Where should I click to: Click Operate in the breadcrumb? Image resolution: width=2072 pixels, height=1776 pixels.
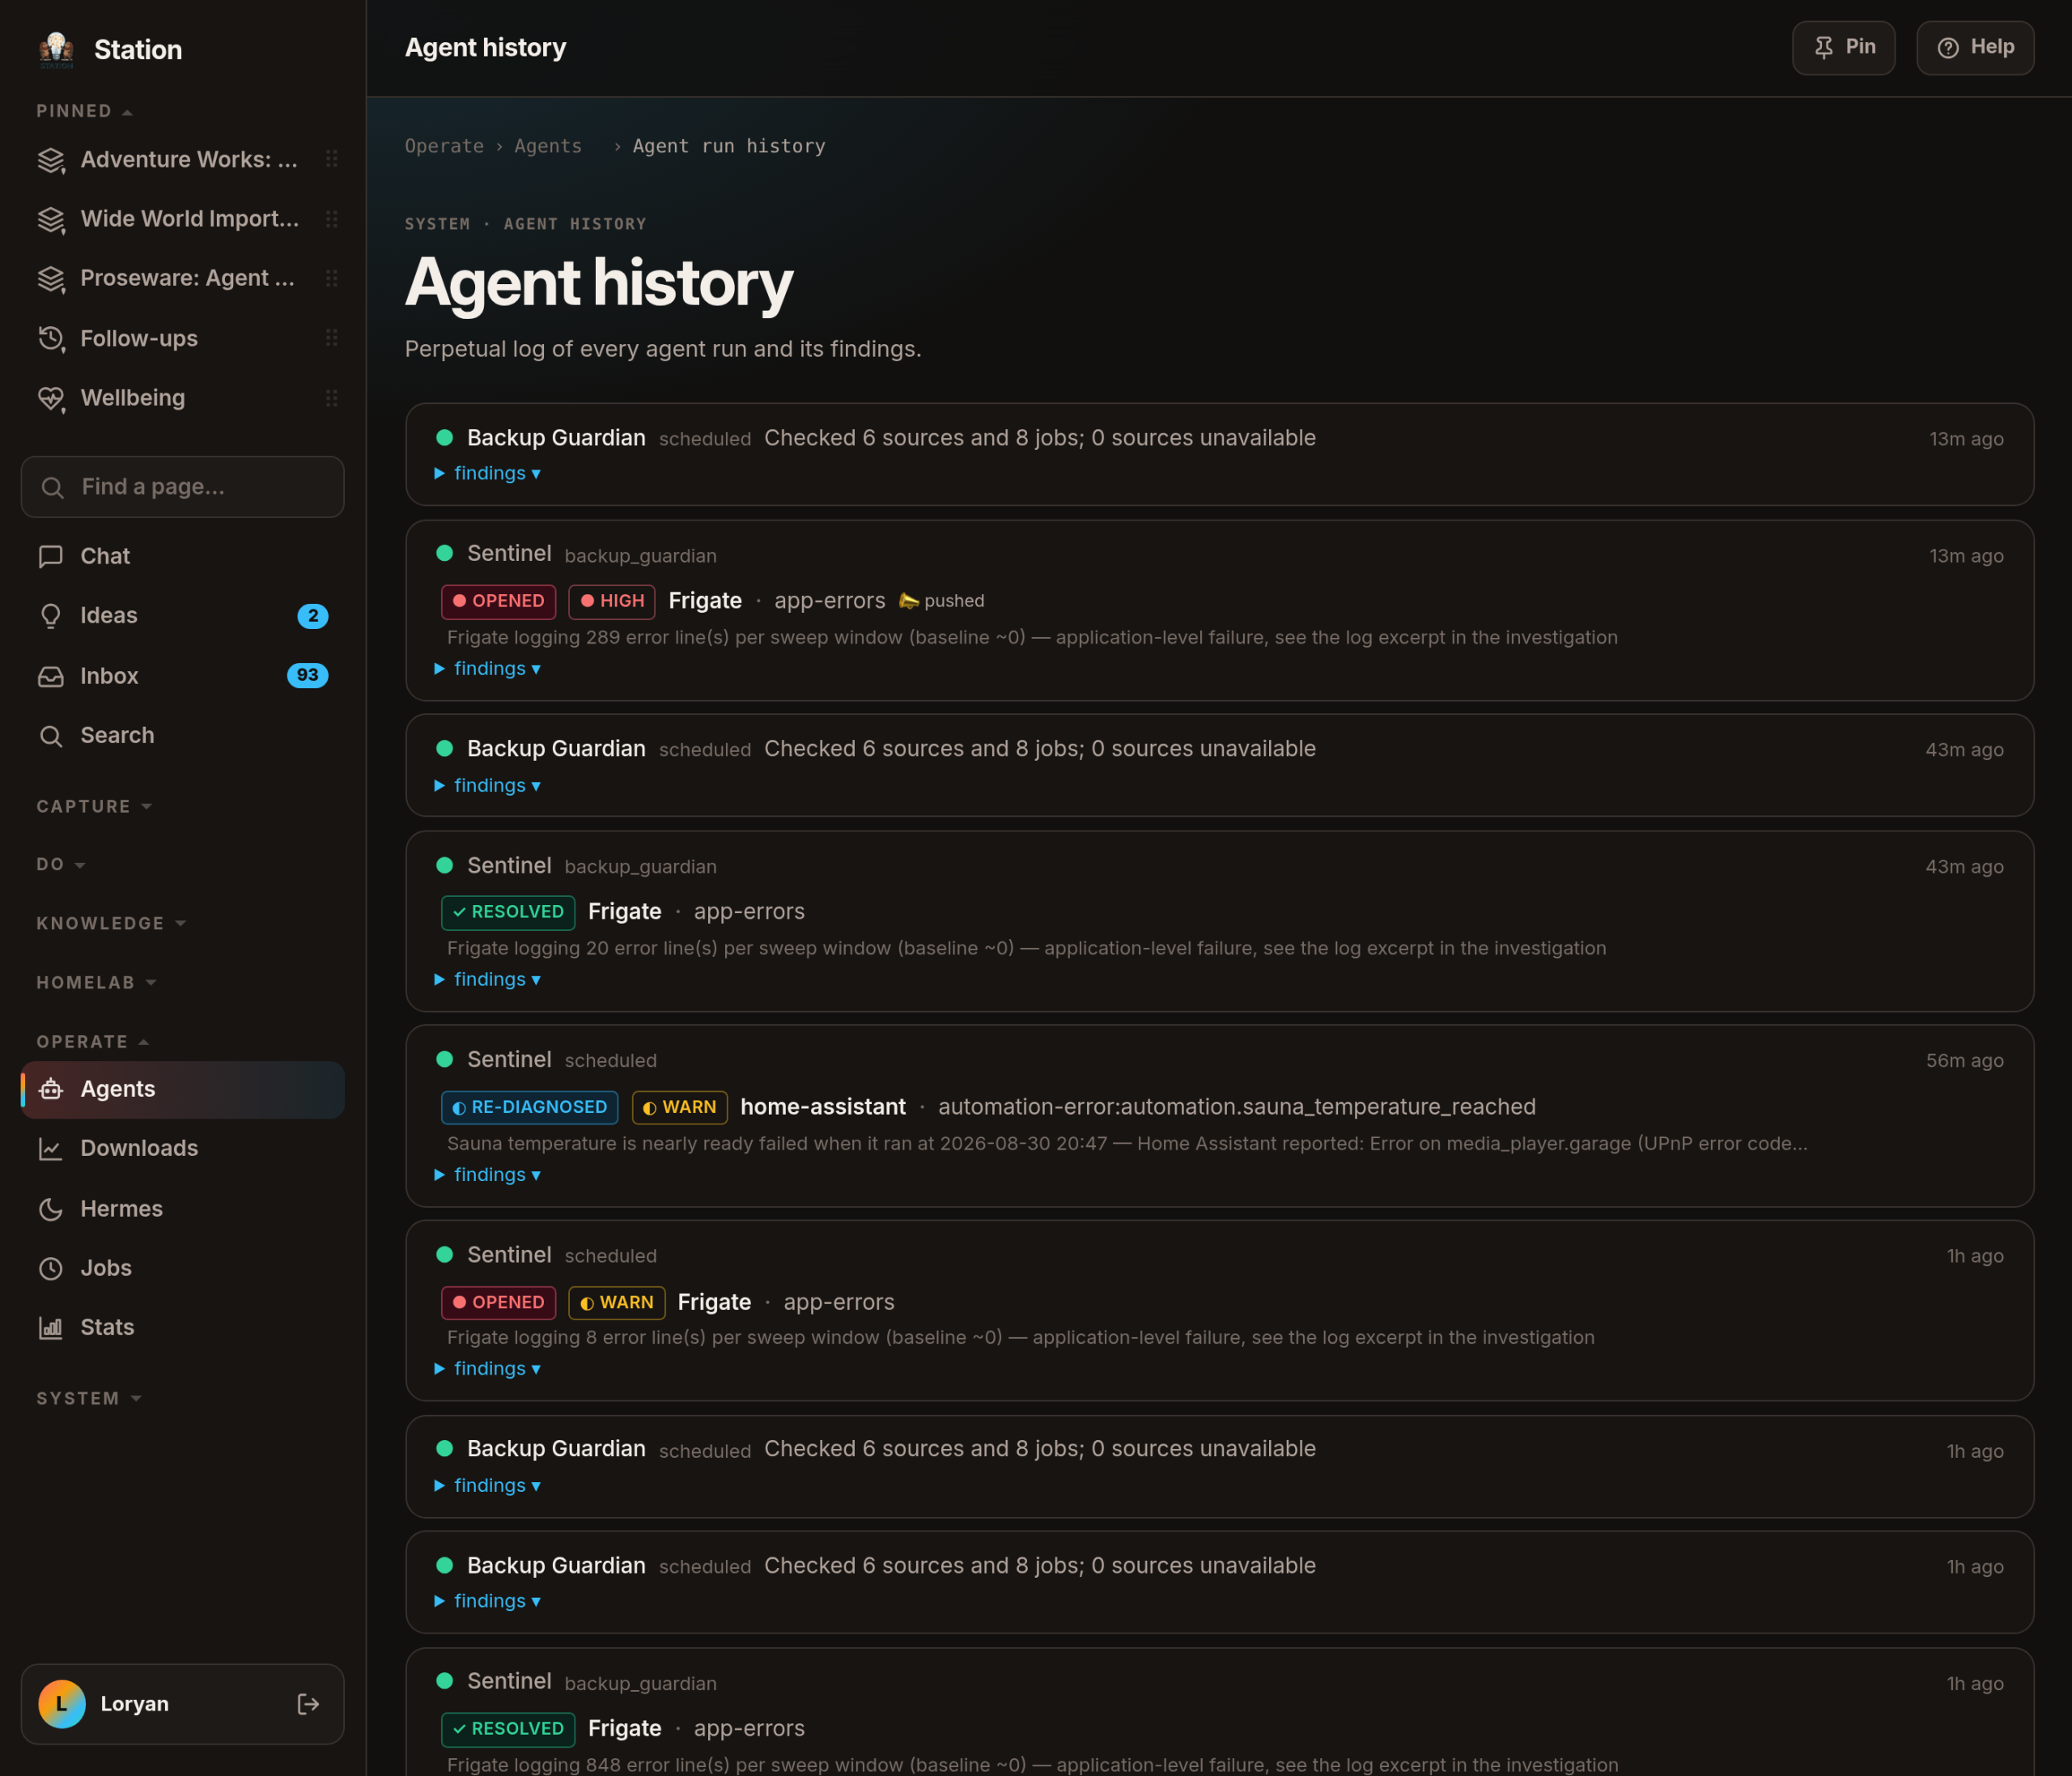(444, 146)
